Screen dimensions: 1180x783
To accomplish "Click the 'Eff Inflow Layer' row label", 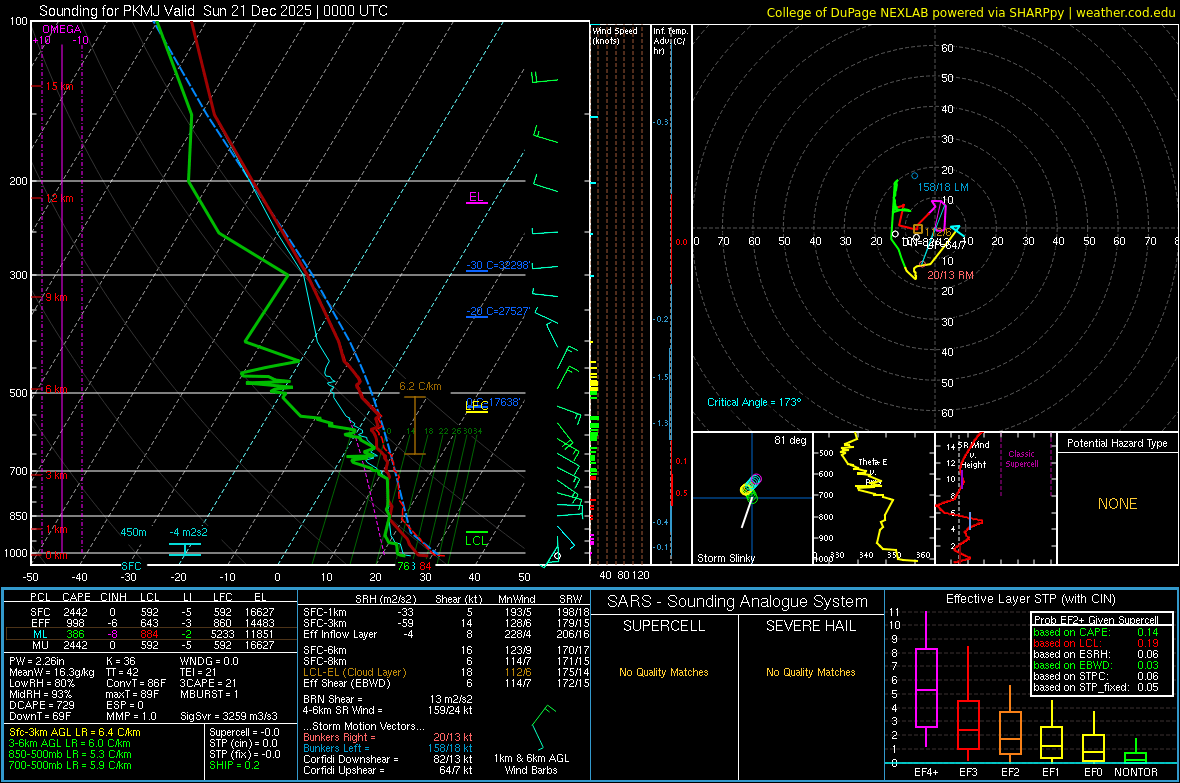I will pos(339,634).
